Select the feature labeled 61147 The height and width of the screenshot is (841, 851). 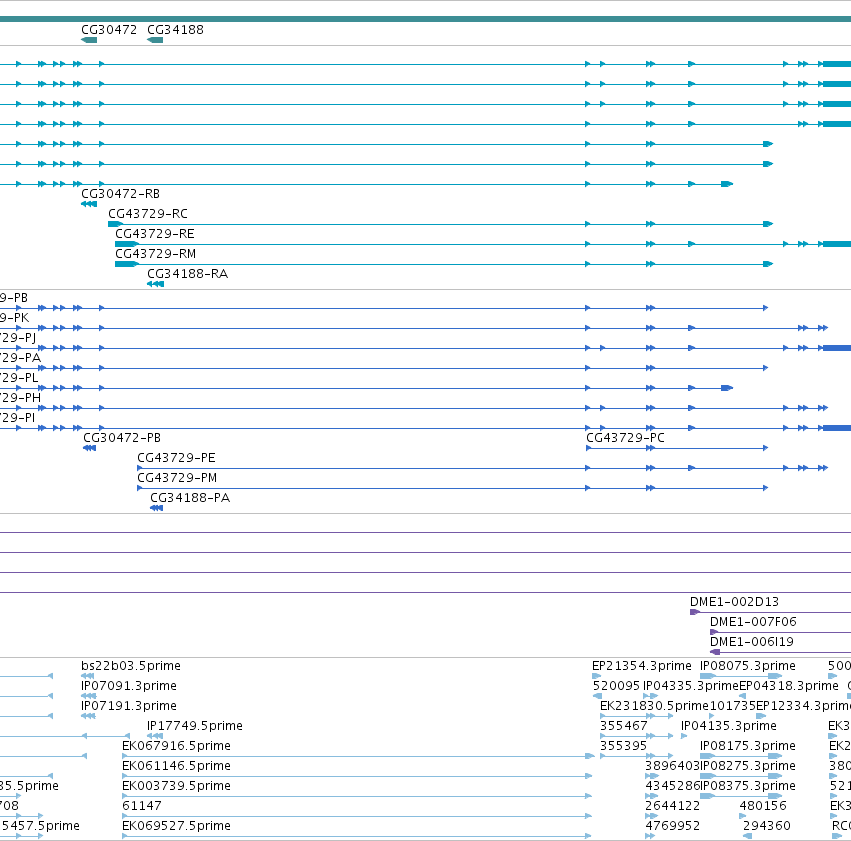pyautogui.click(x=142, y=806)
